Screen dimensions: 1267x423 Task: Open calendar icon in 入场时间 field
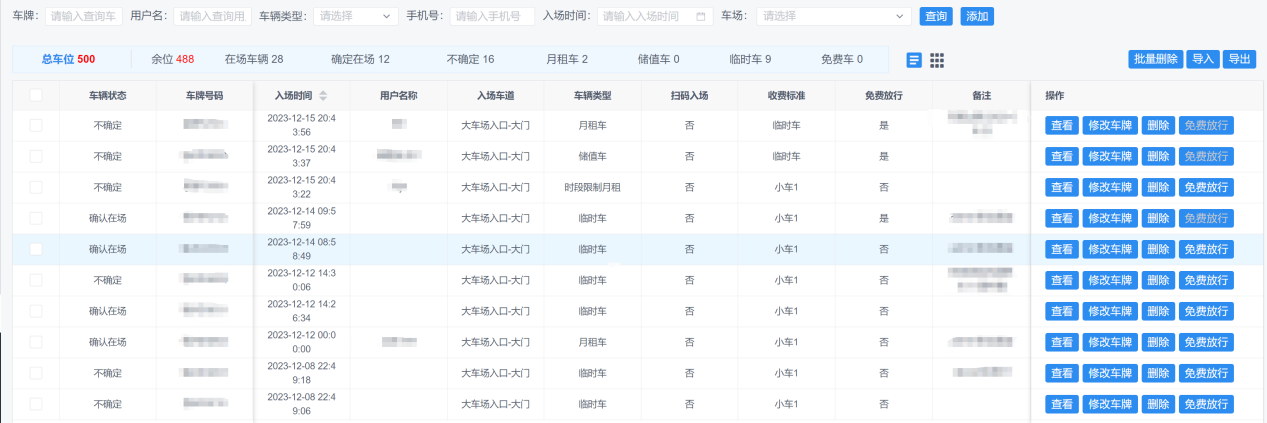(x=700, y=16)
